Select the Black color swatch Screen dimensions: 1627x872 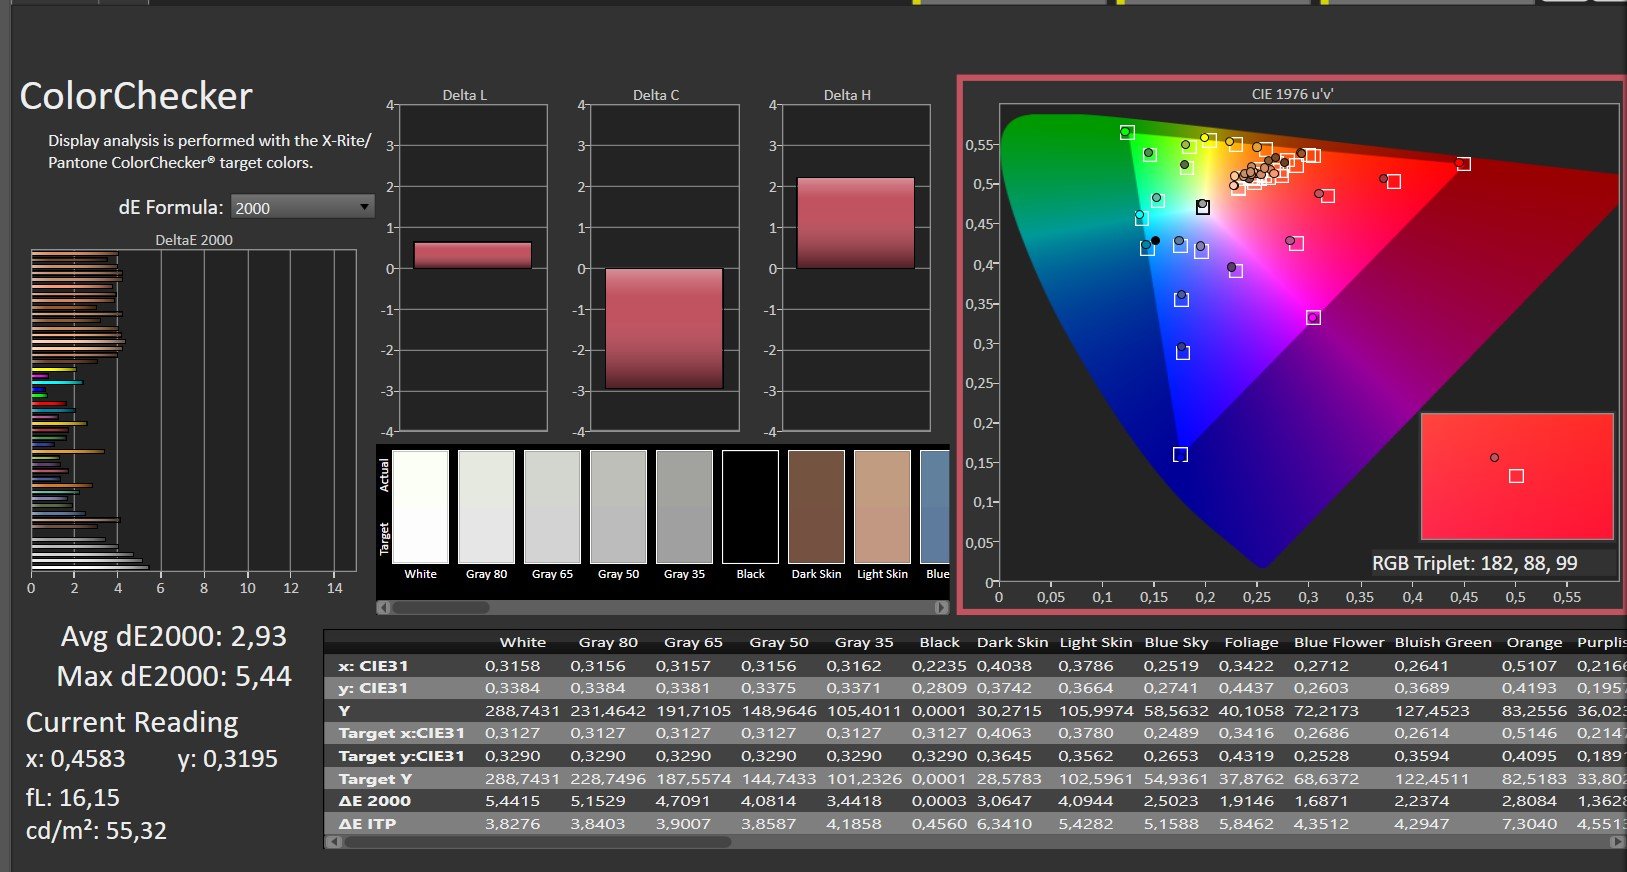750,507
